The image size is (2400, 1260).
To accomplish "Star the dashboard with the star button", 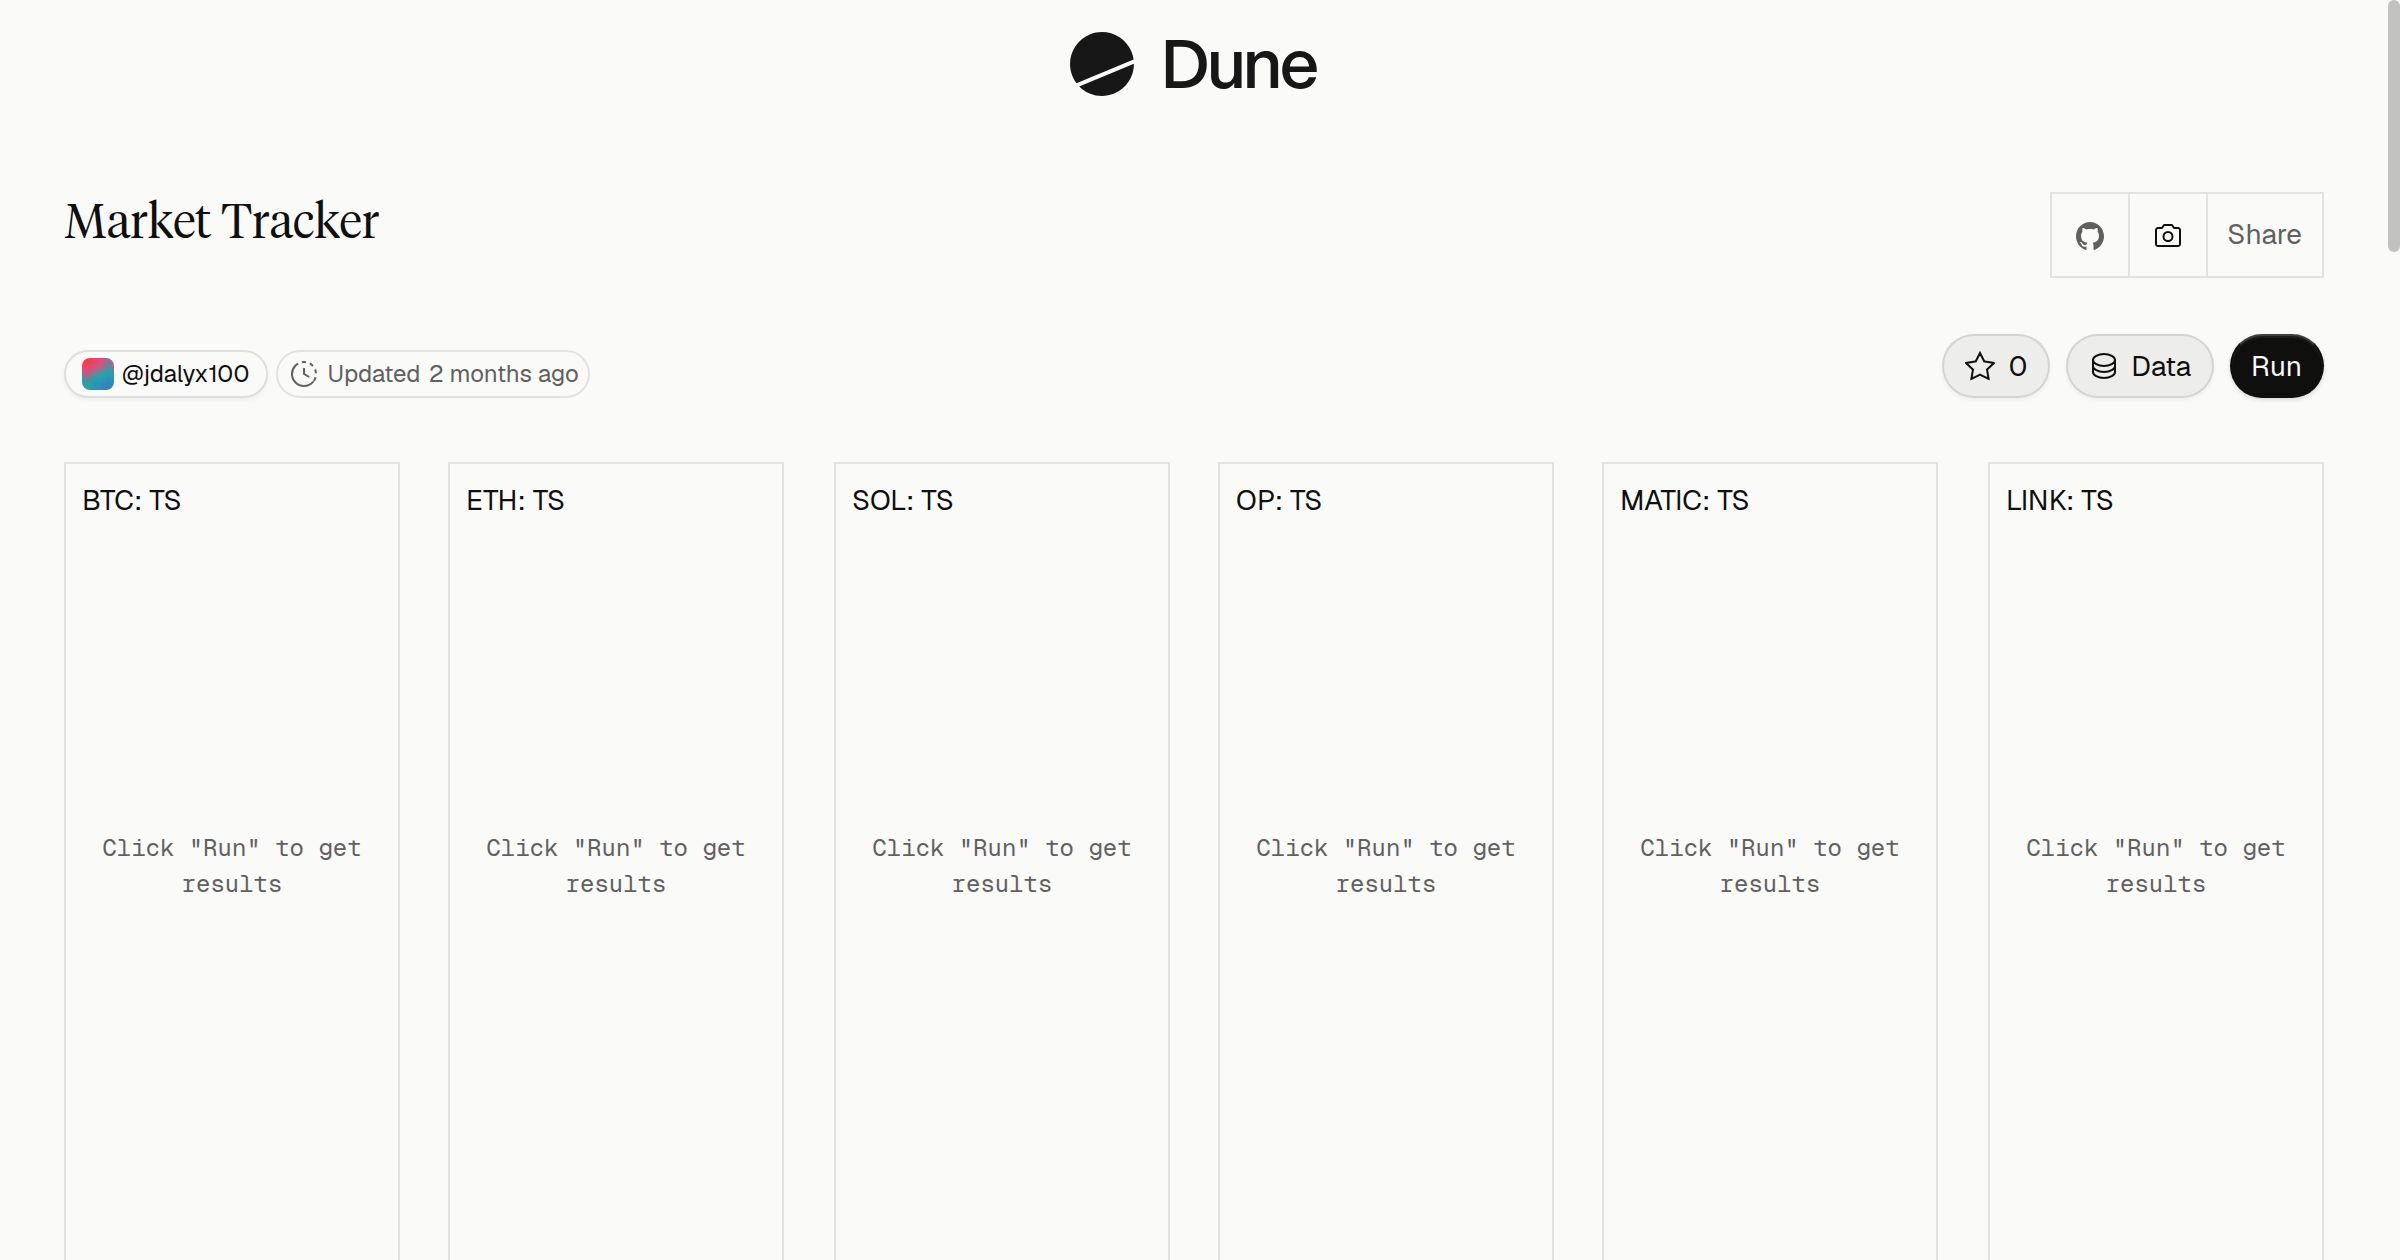I will [1995, 366].
